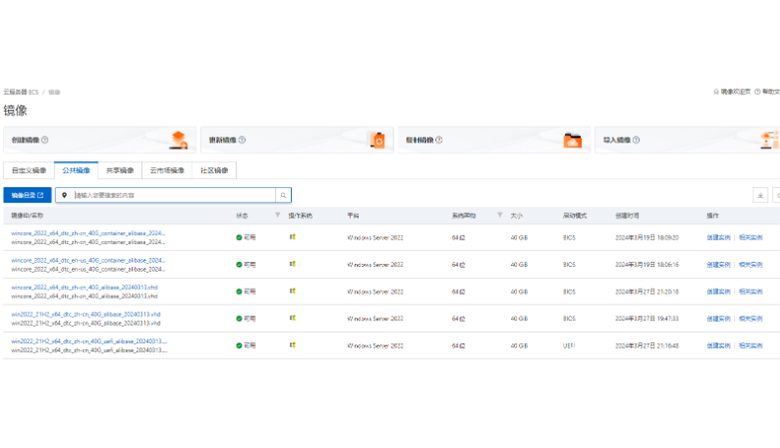Open the 更新镜像 card
The width and height of the screenshot is (780, 448).
coord(297,140)
